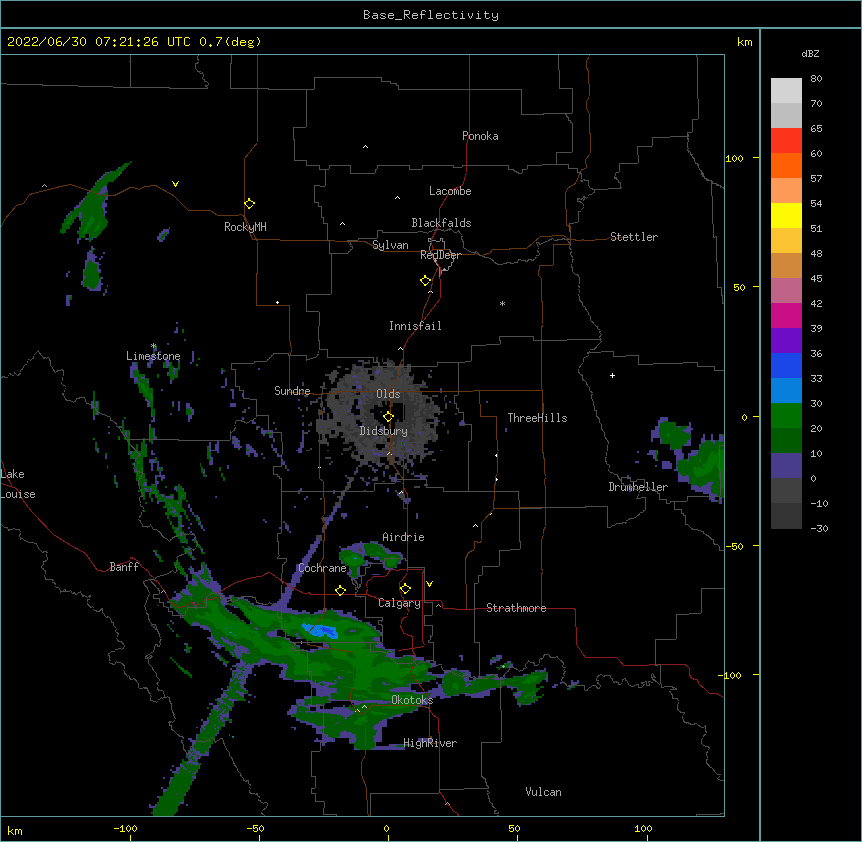This screenshot has width=862, height=842.
Task: Click the Ponoka city label
Action: (x=480, y=136)
